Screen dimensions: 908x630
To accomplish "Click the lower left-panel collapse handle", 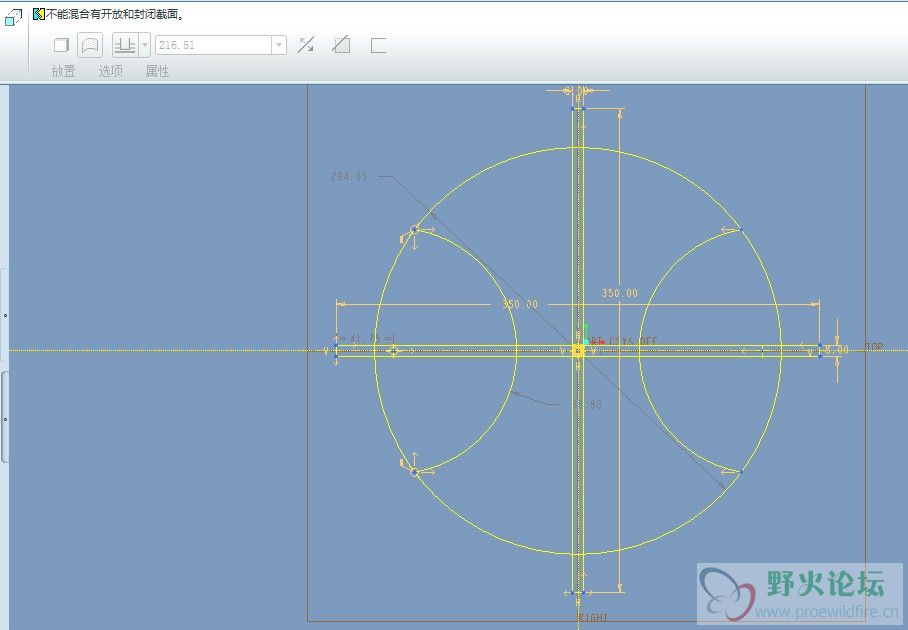I will coord(5,418).
